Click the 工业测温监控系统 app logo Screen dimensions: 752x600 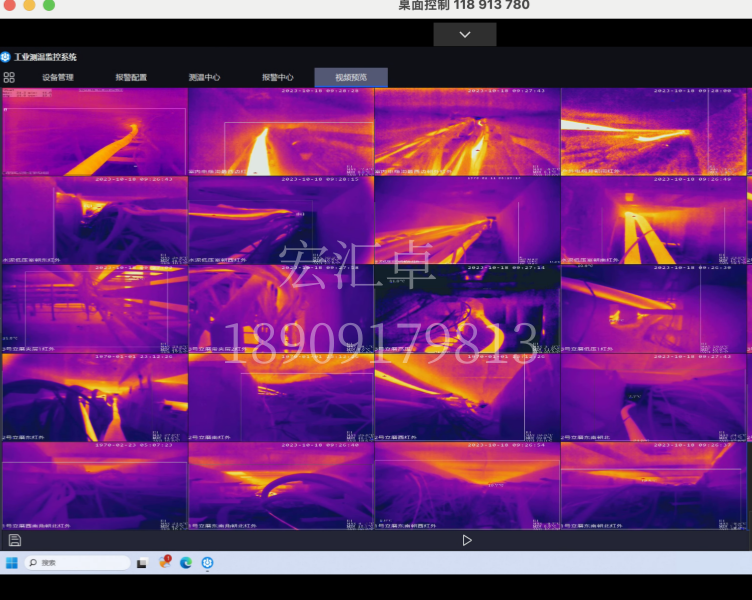(5, 57)
